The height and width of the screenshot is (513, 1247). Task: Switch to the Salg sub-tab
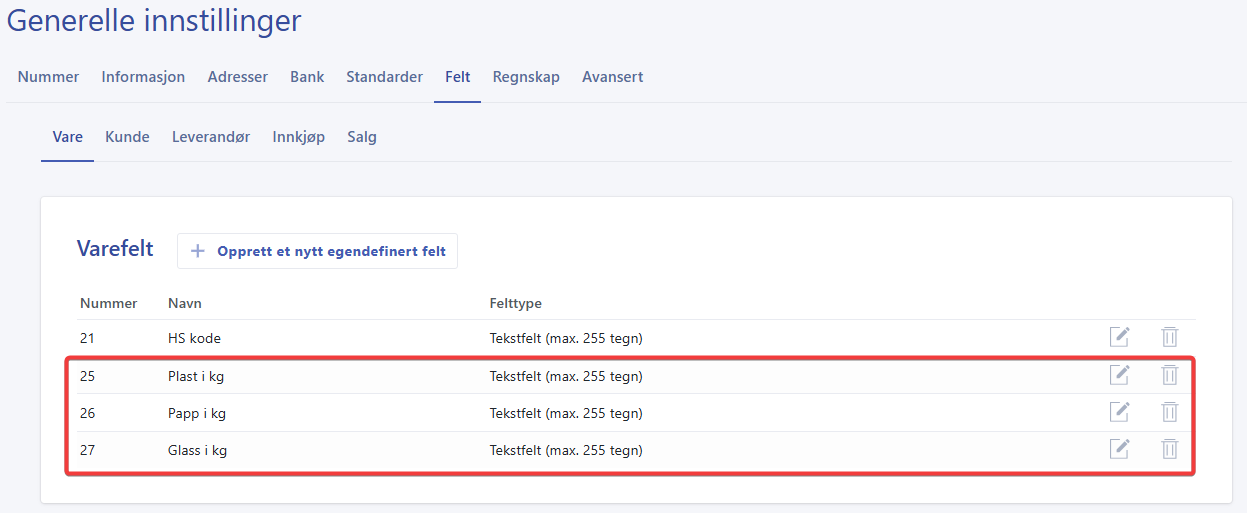(361, 137)
